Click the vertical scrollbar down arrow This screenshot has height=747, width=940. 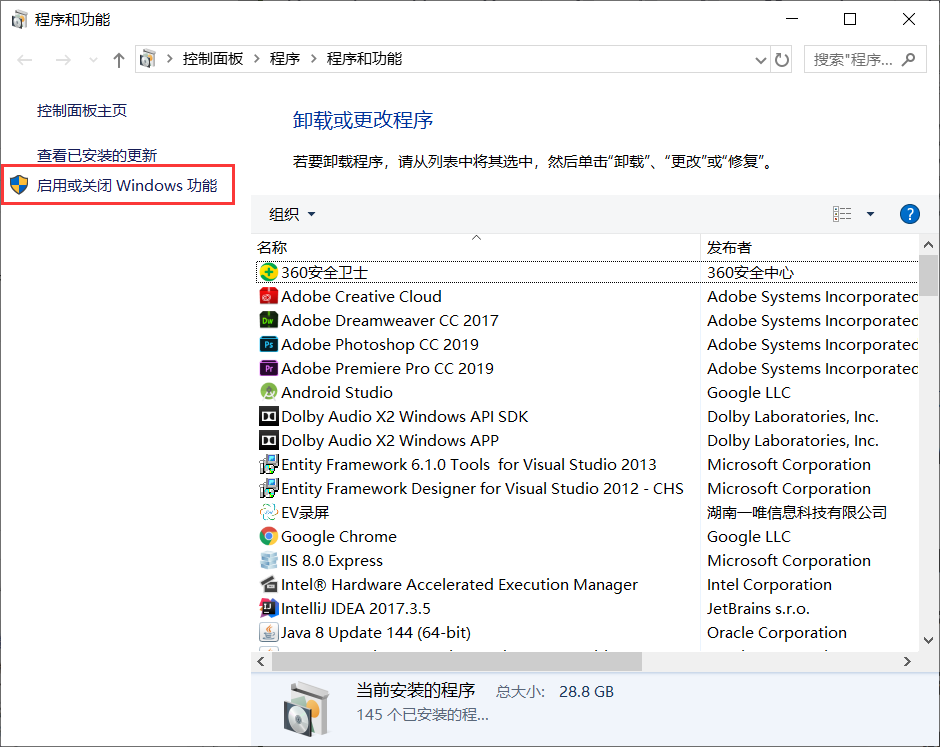(928, 640)
